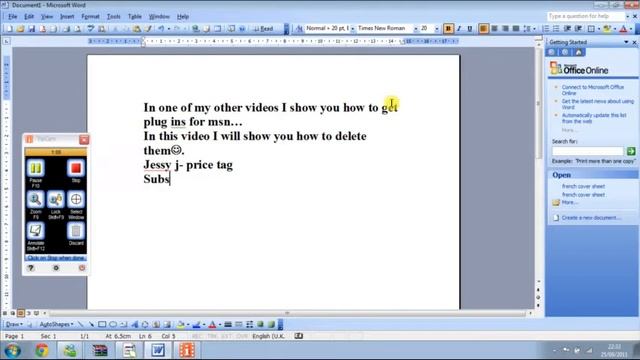640x360 pixels.
Task: Open the Fill Color dropdown arrow in Drawing toolbar
Action: [188, 325]
